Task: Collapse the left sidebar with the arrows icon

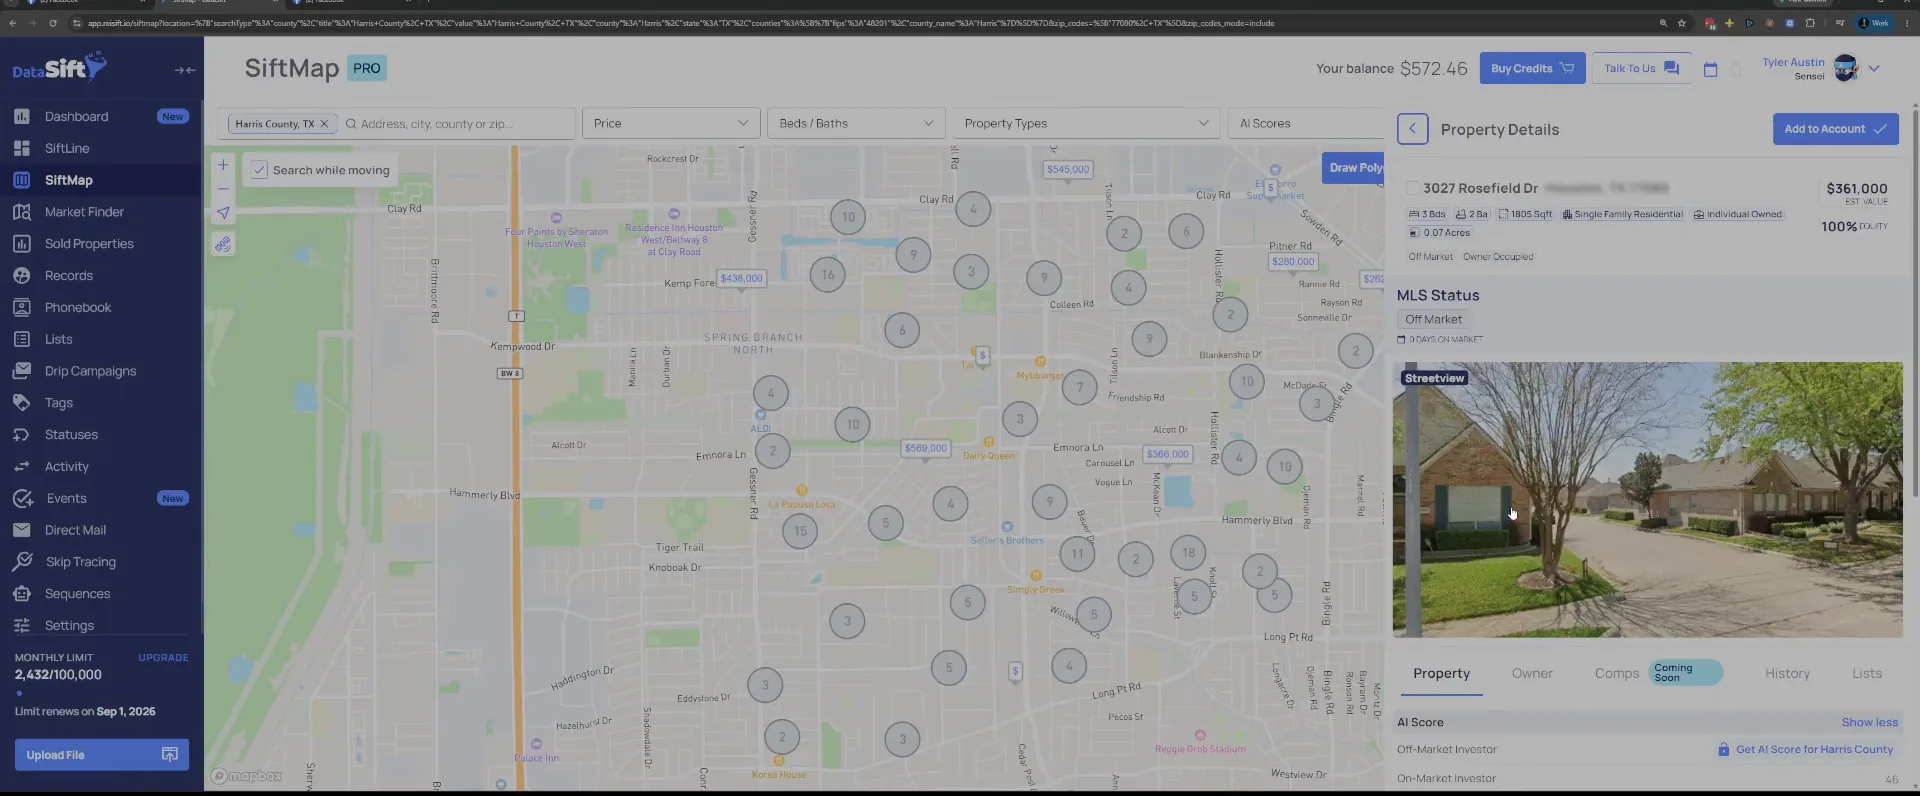Action: coord(184,70)
